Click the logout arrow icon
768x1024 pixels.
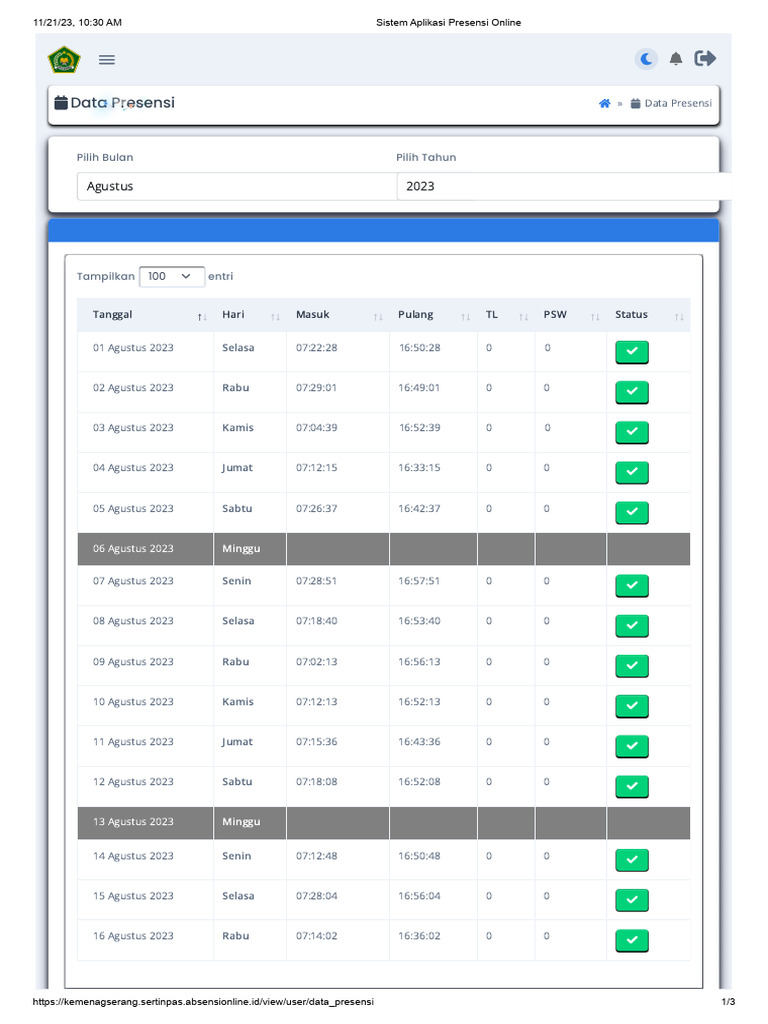tap(705, 59)
